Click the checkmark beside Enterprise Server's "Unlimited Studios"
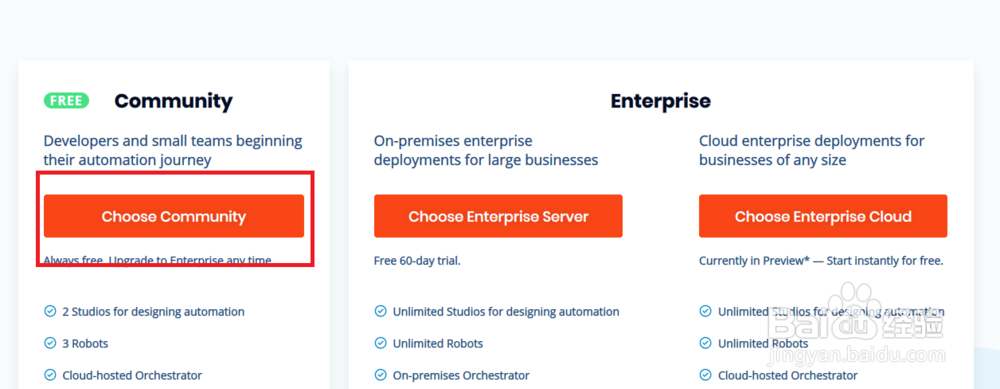This screenshot has width=1000, height=389. tap(380, 312)
